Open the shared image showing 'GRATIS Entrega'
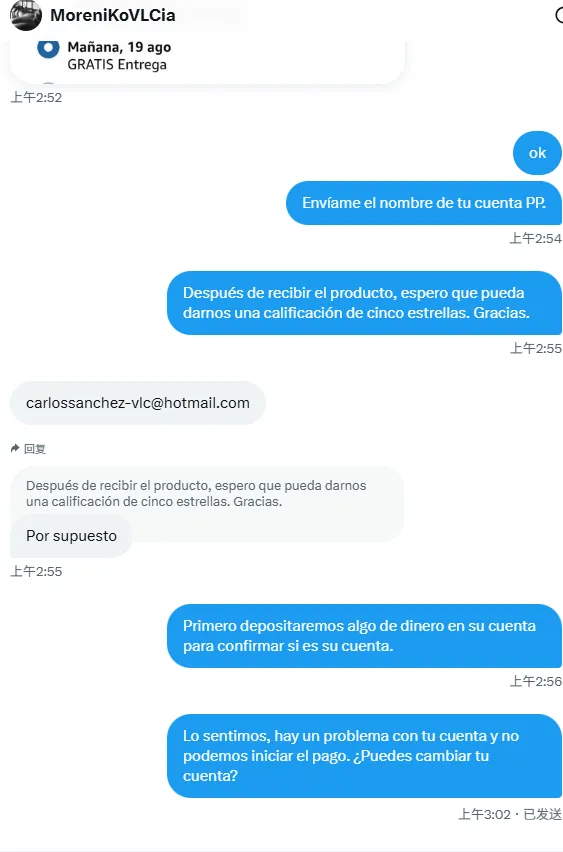Image resolution: width=563 pixels, height=852 pixels. [x=207, y=62]
